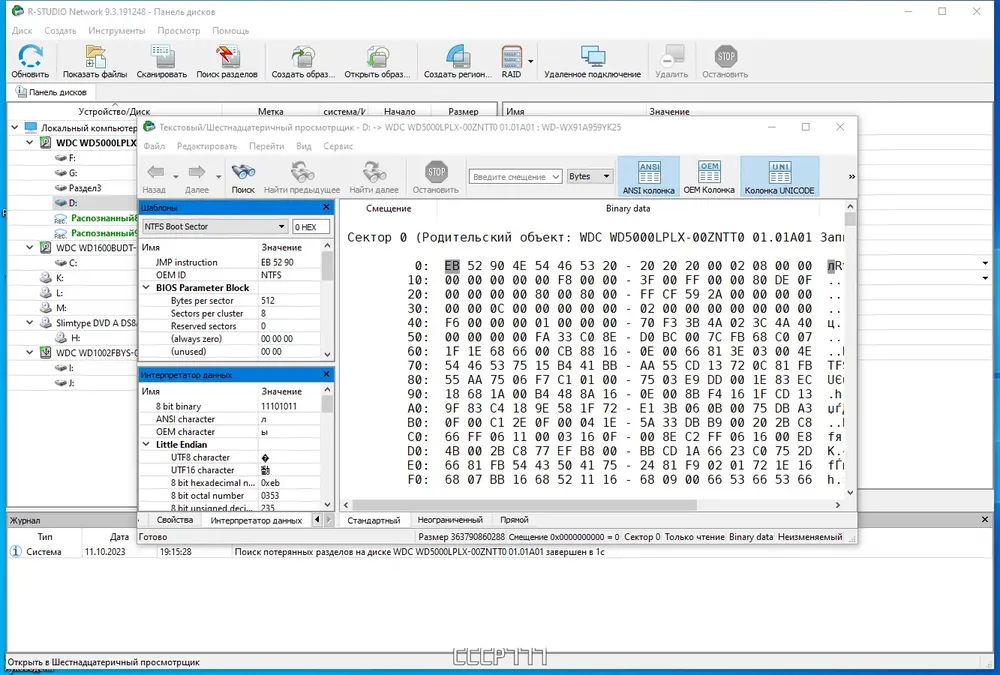This screenshot has width=1000, height=675.
Task: Close the Интерпретатор данных panel
Action: 327,375
